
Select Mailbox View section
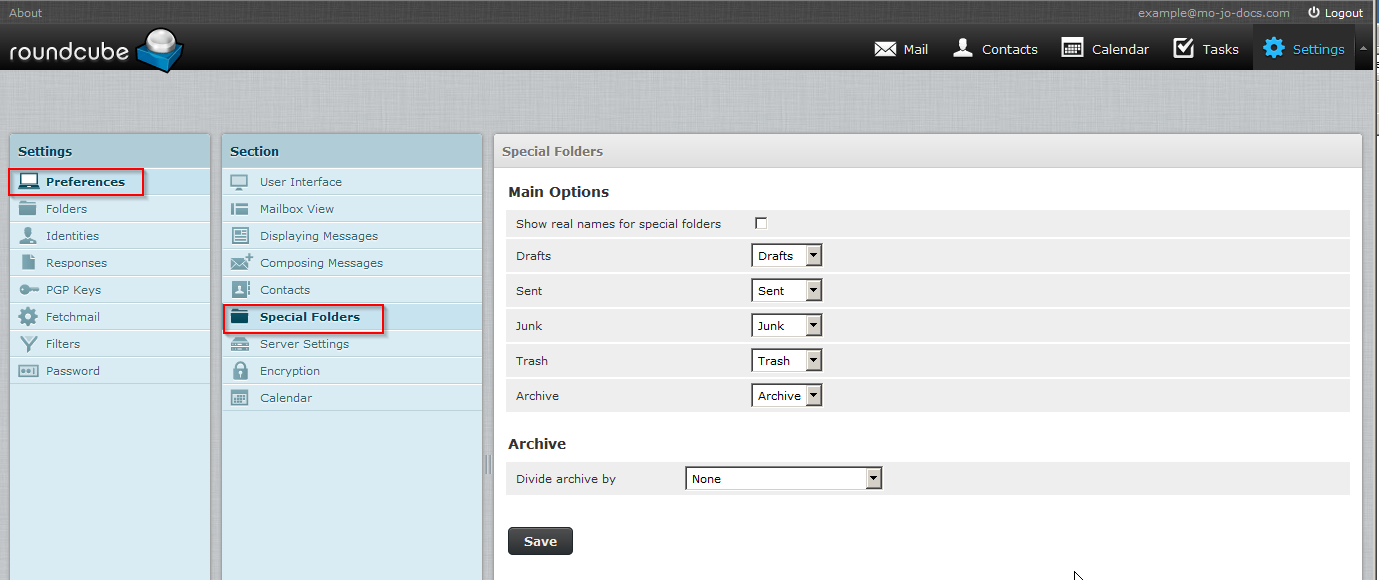tap(297, 209)
